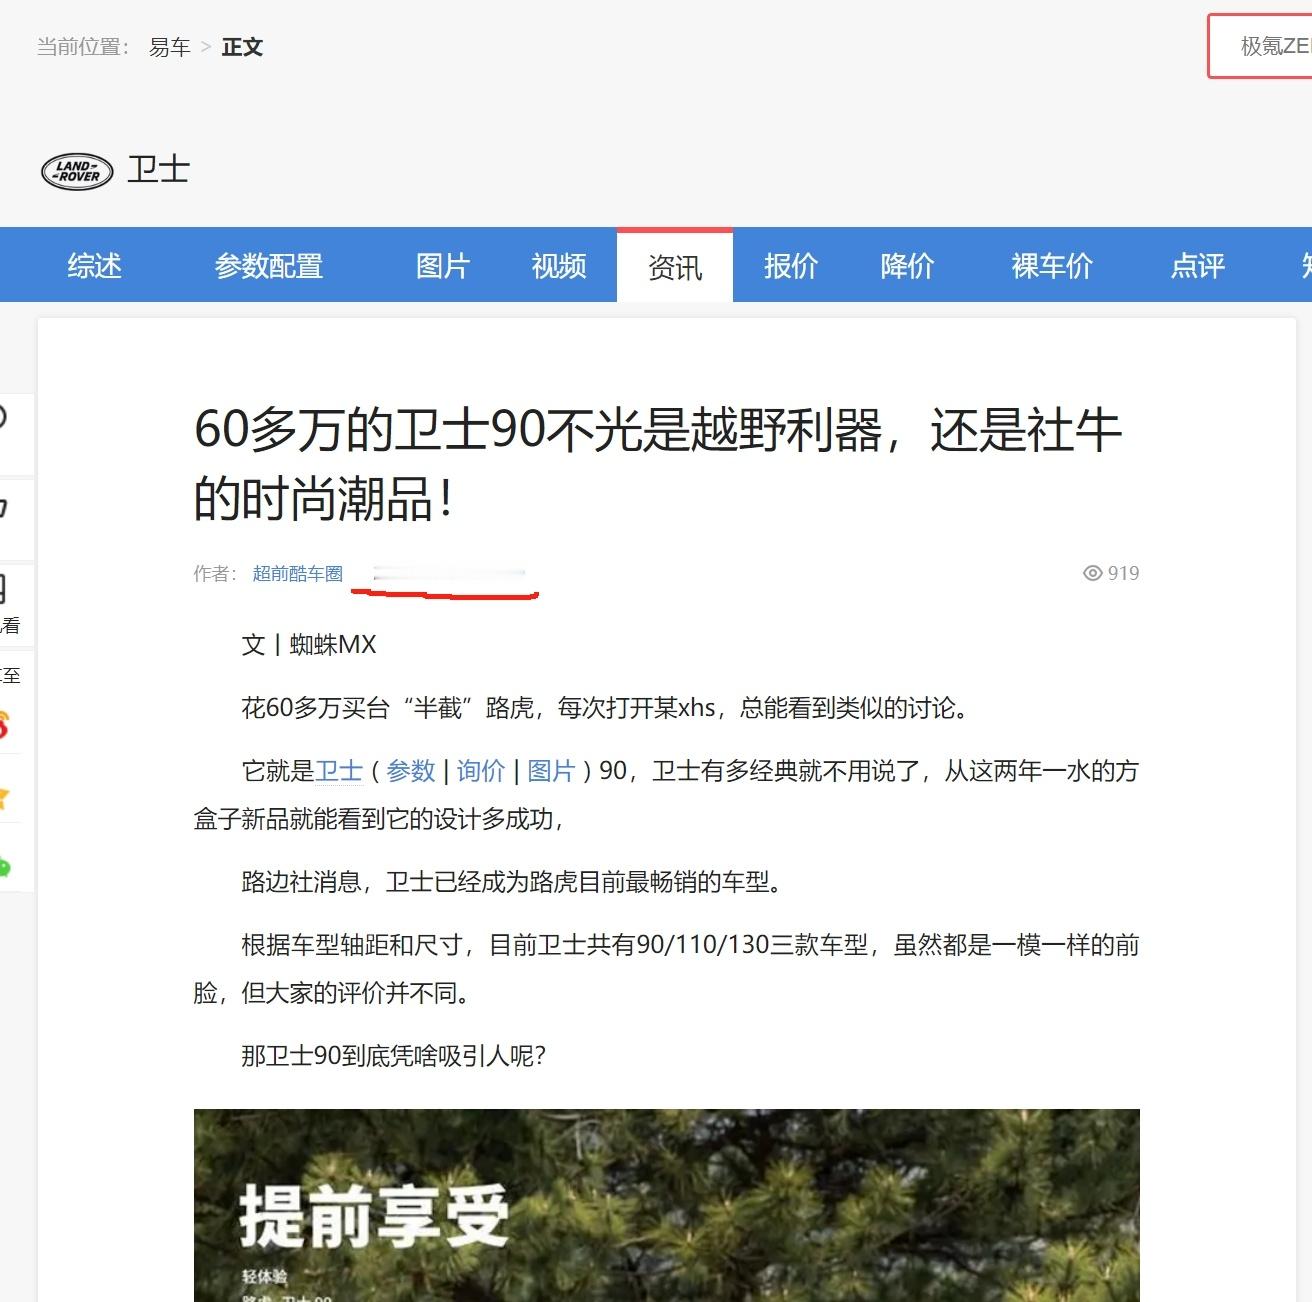1312x1302 pixels.
Task: Go to the 视频 tab
Action: click(559, 266)
